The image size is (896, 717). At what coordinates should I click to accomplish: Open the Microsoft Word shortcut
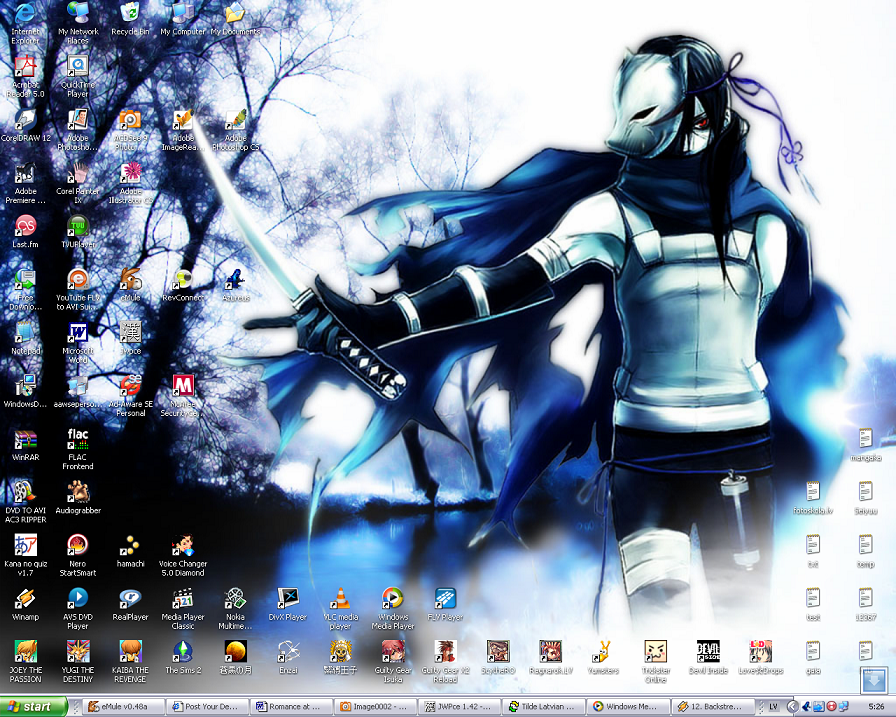[78, 333]
